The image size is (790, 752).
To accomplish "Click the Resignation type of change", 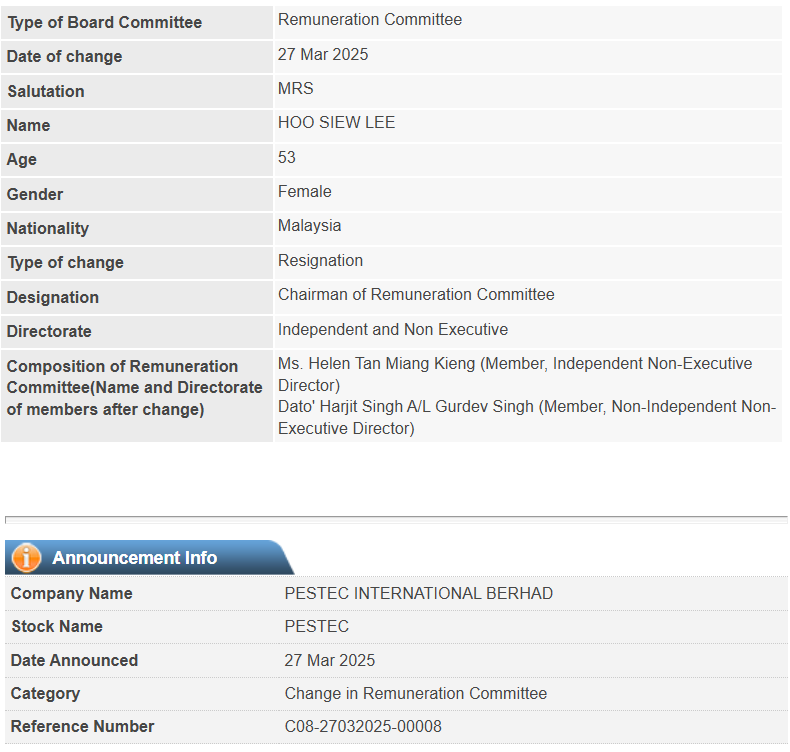I will click(x=320, y=260).
